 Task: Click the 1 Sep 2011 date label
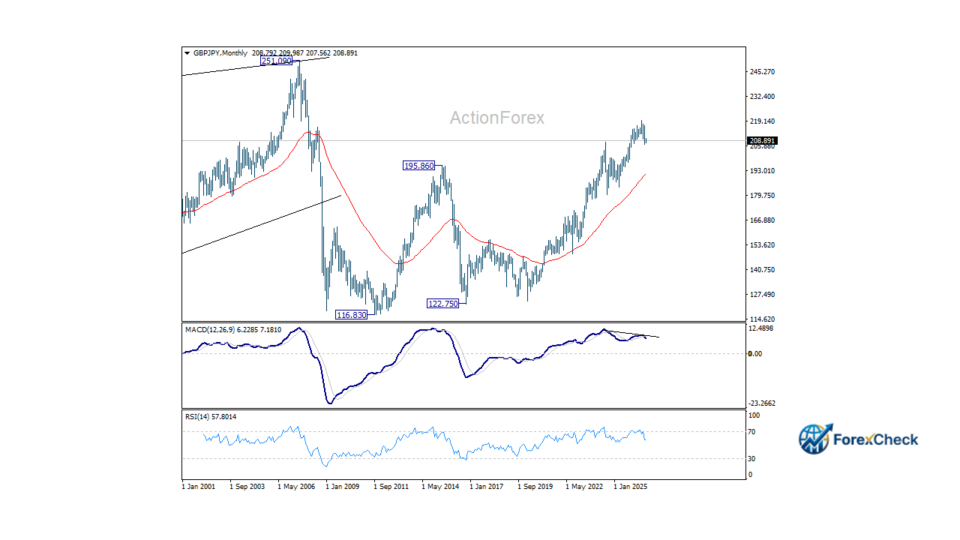pyautogui.click(x=391, y=487)
